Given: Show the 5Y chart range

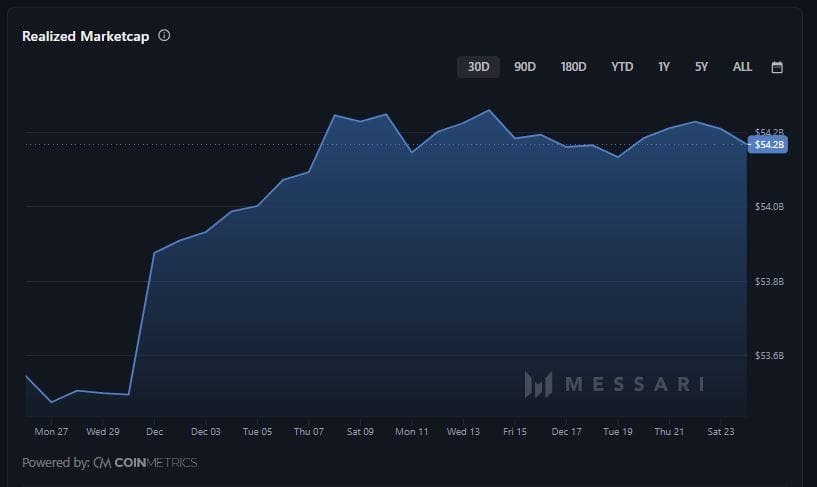Looking at the screenshot, I should click(701, 67).
